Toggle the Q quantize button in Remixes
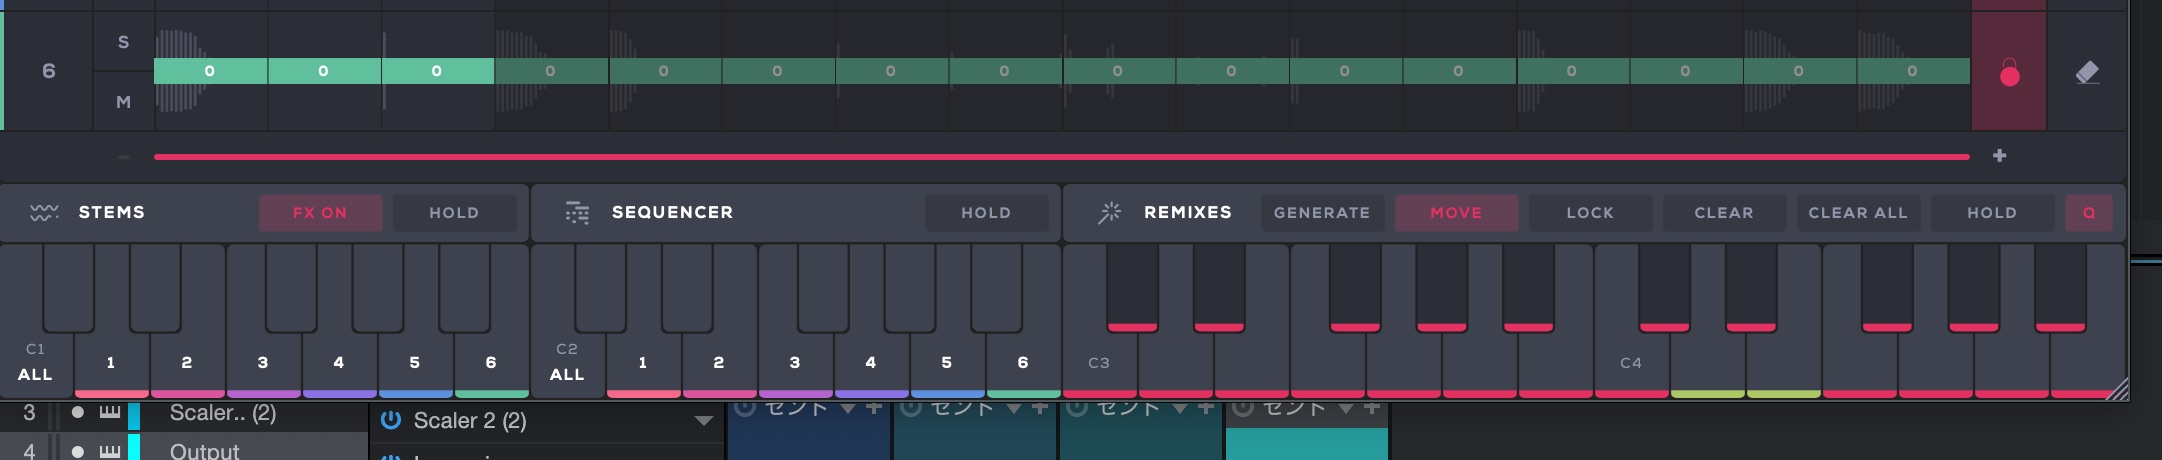 tap(2088, 212)
